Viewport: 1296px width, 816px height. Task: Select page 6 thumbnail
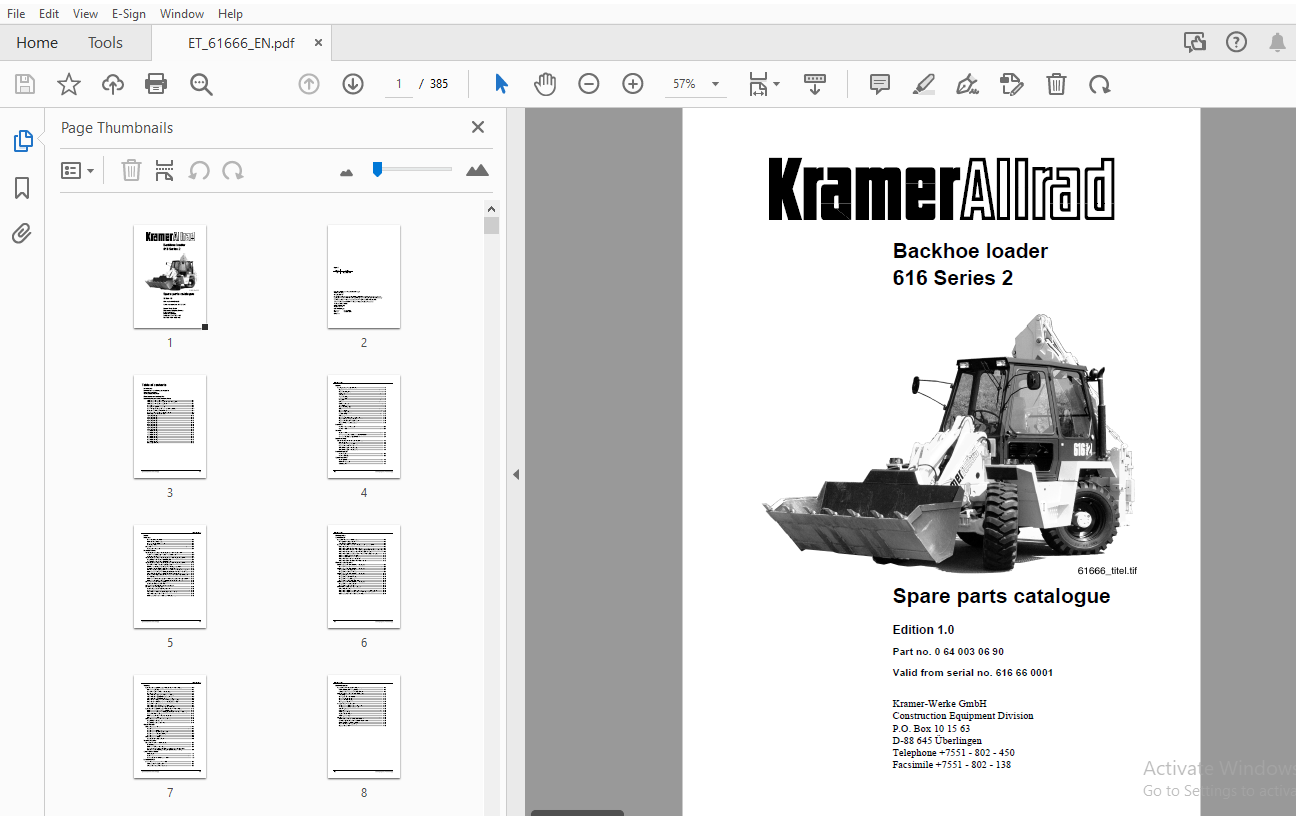pos(364,577)
